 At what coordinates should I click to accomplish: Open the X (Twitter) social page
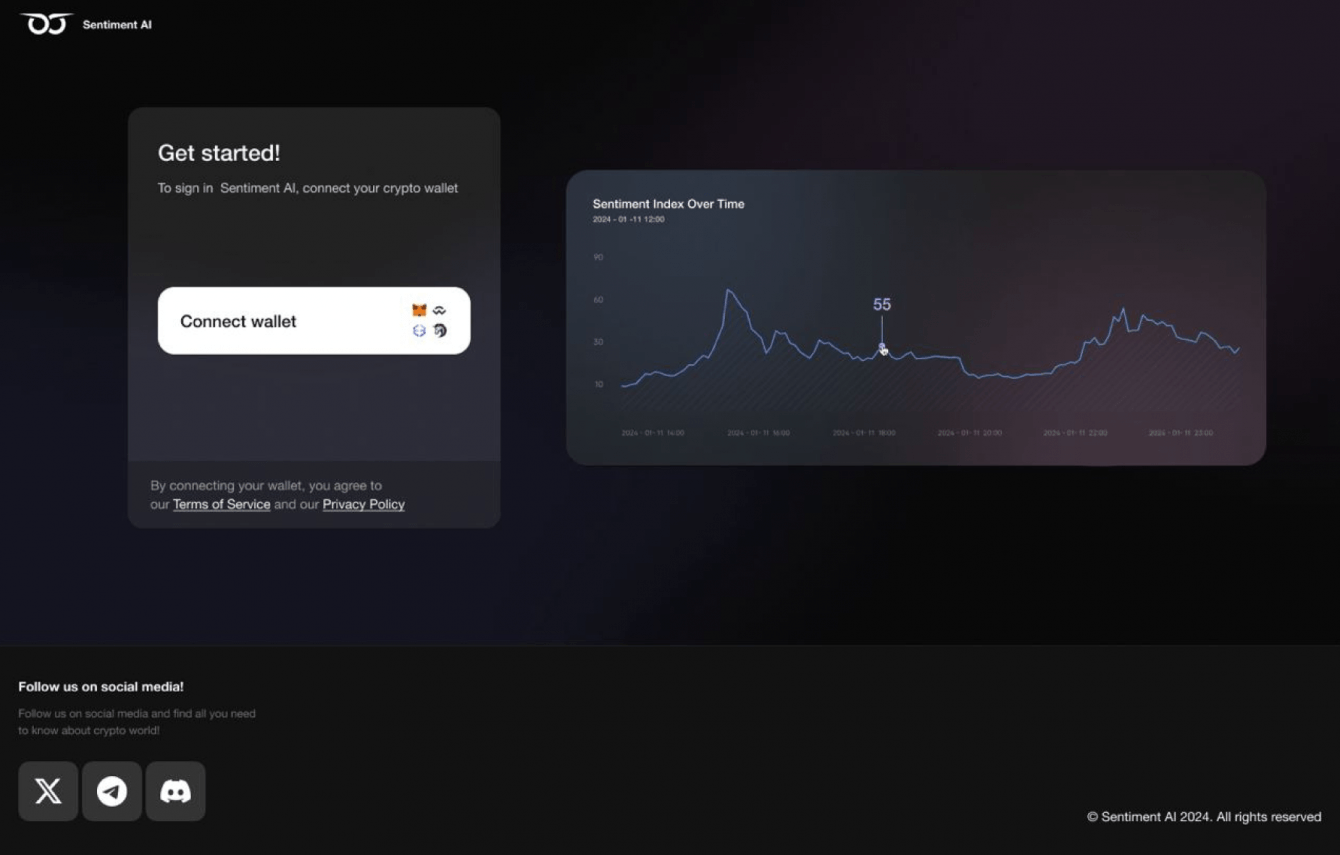48,791
